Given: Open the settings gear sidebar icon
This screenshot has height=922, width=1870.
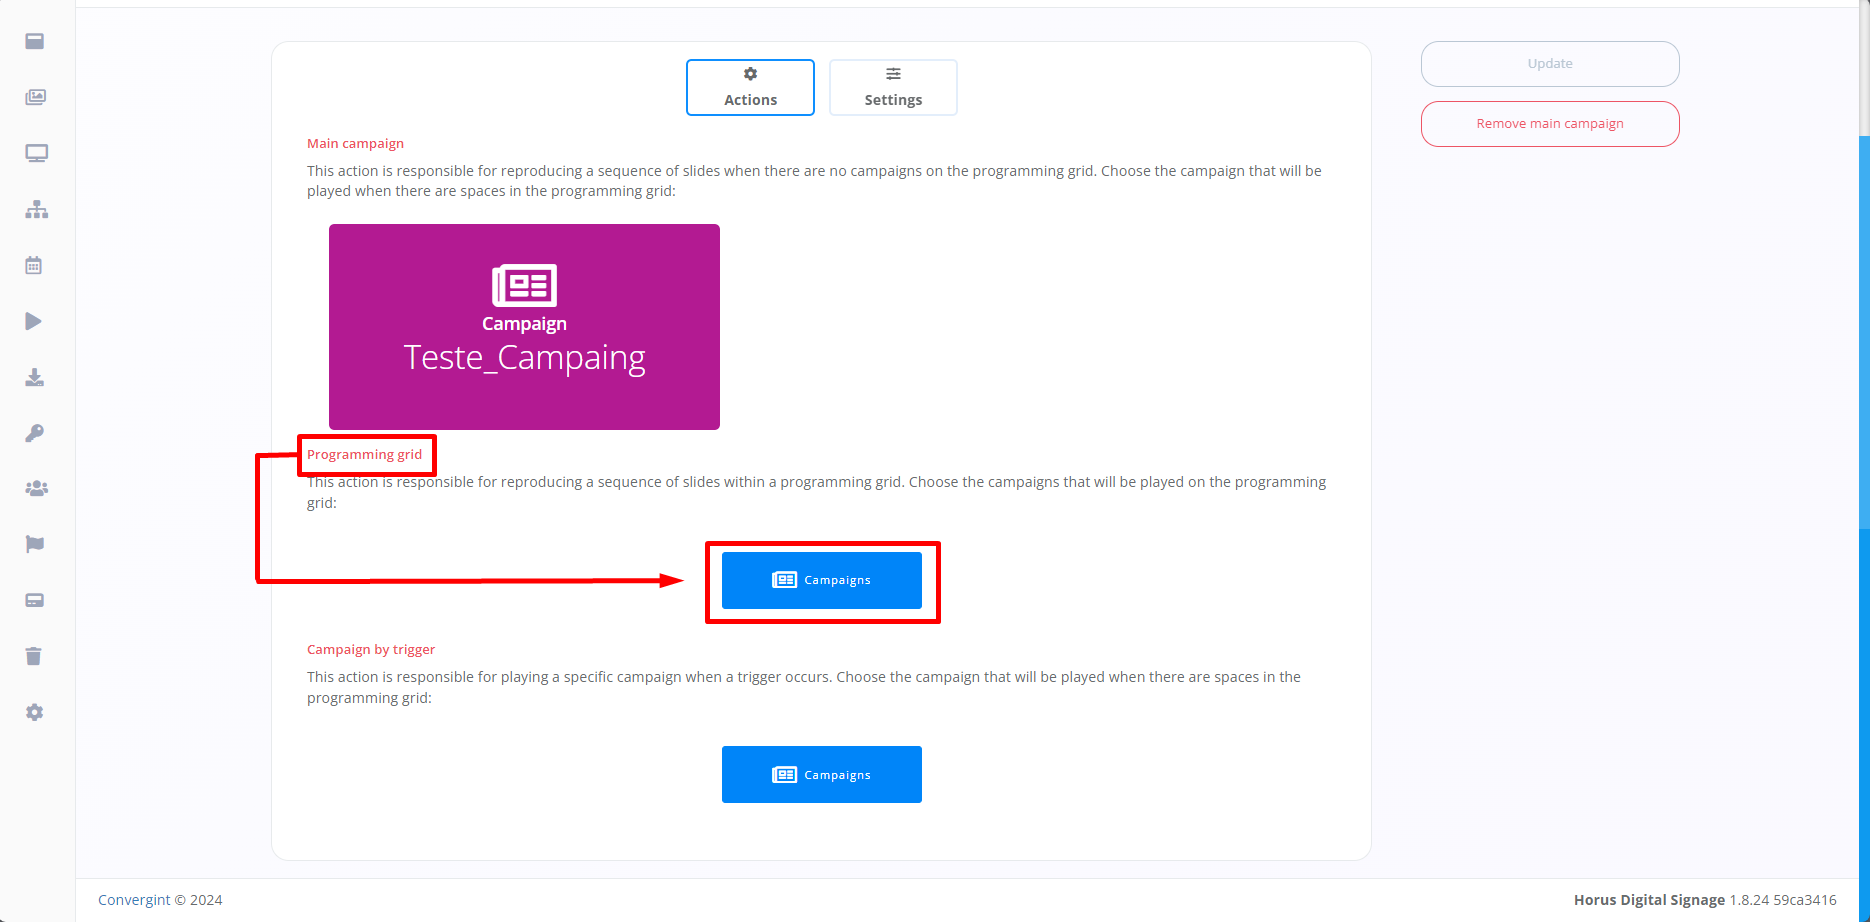Looking at the screenshot, I should pos(34,712).
